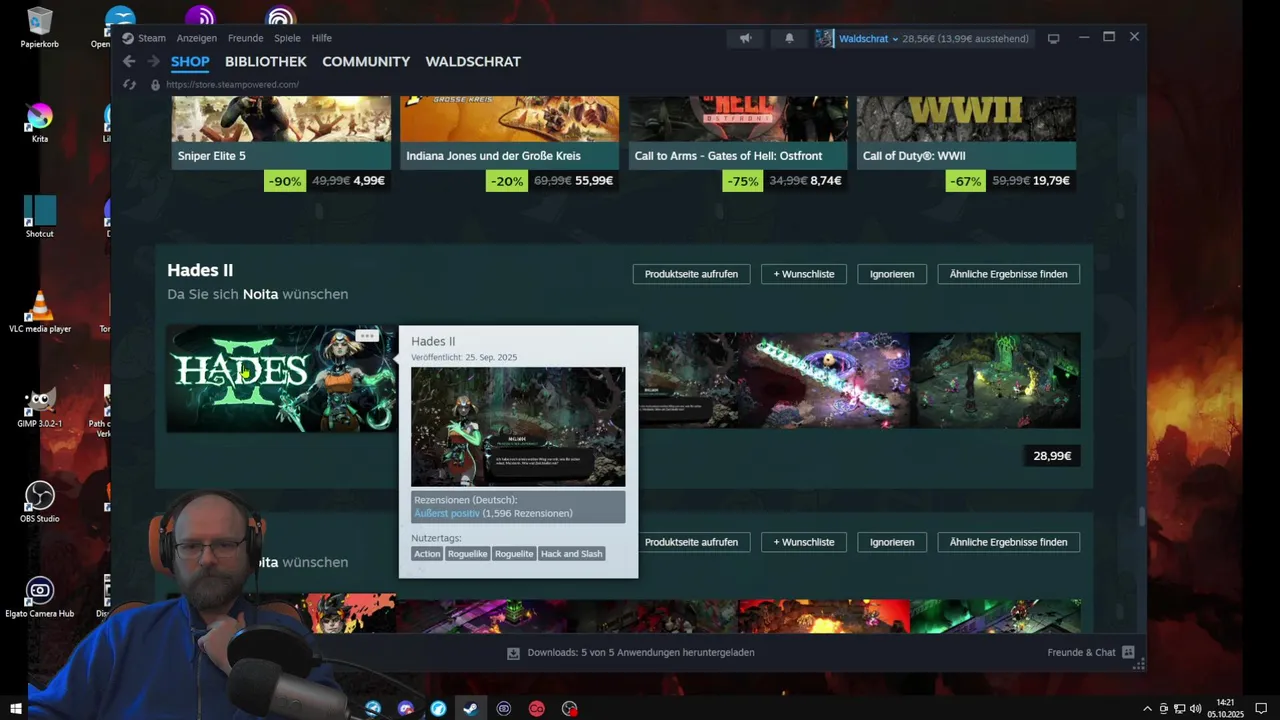Open the Sniper Elite 5 game card
Screen dimensions: 1280x720
(281, 131)
